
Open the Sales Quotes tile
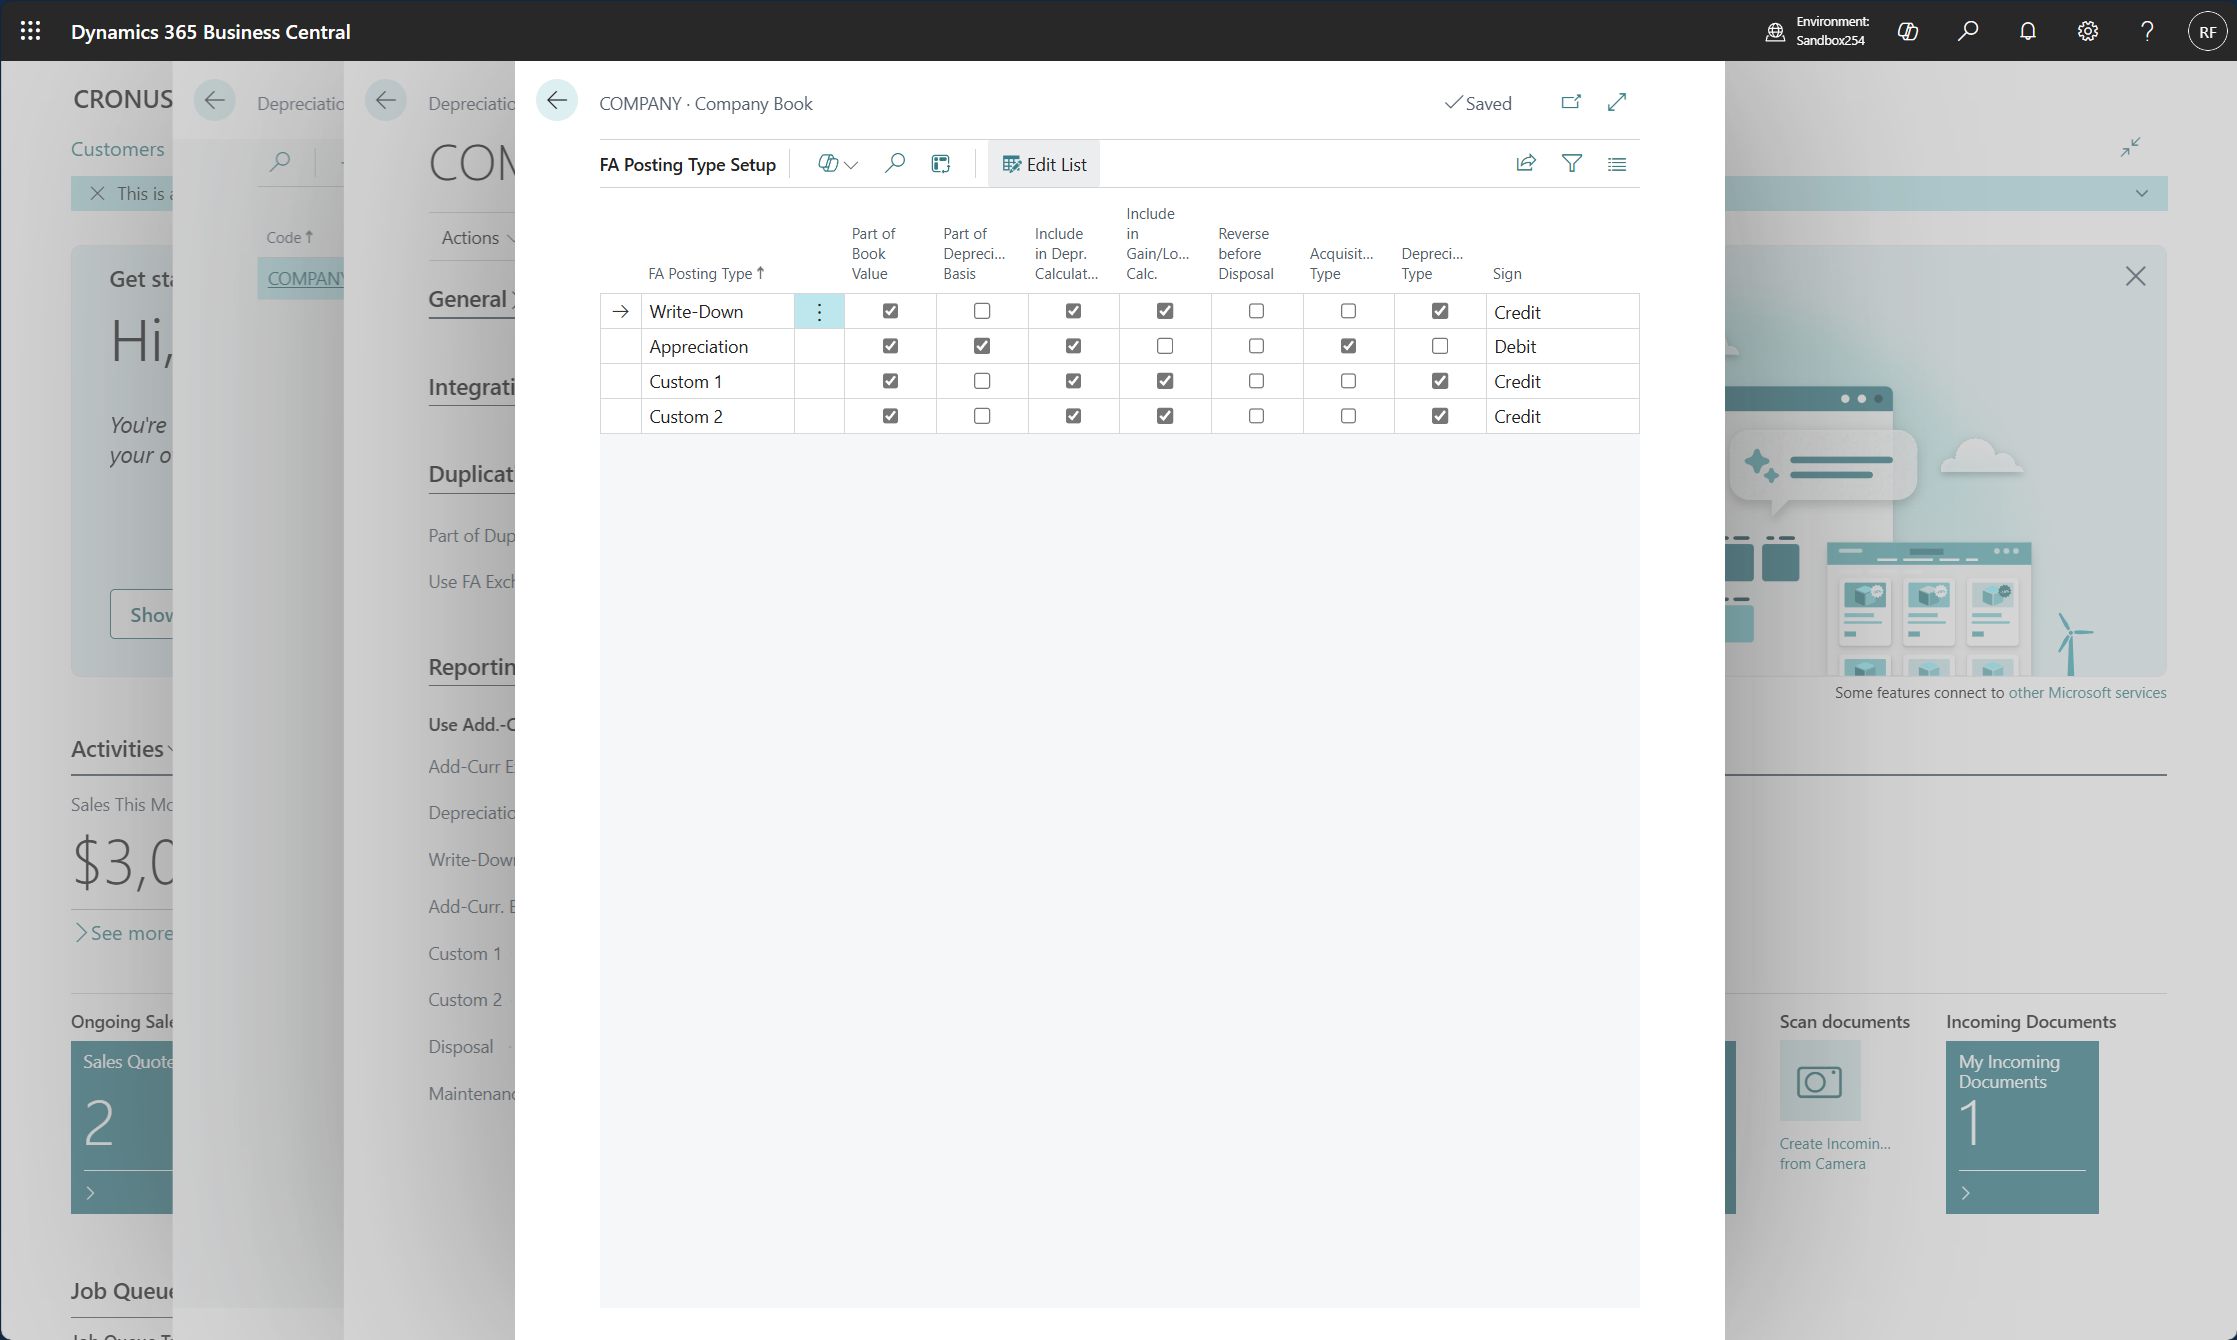[x=121, y=1127]
